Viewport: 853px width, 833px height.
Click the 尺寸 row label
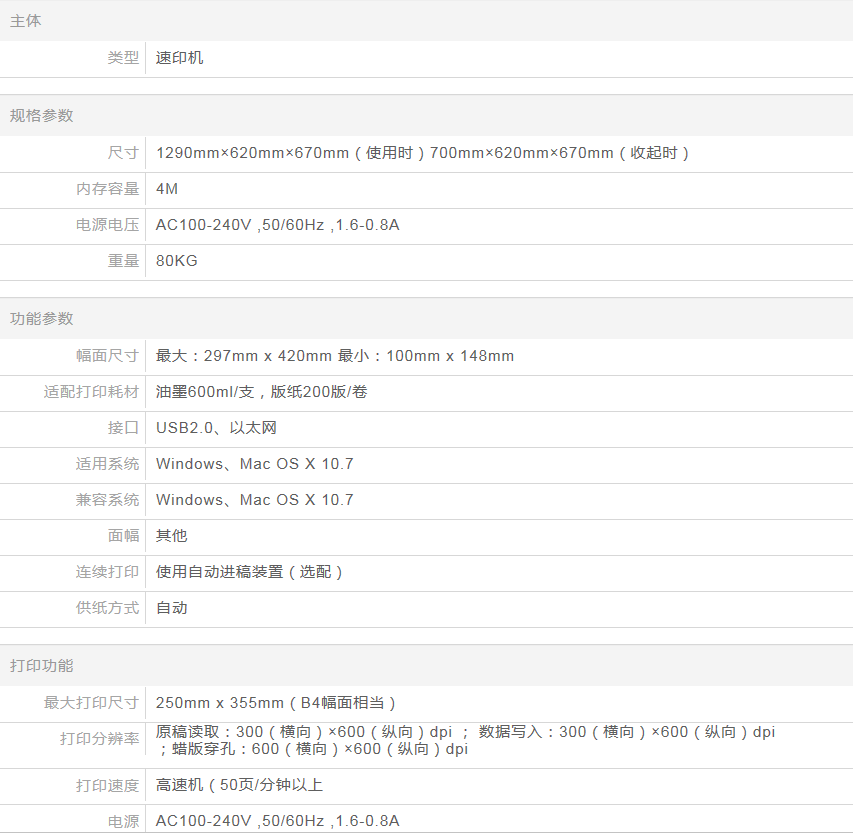tap(123, 153)
